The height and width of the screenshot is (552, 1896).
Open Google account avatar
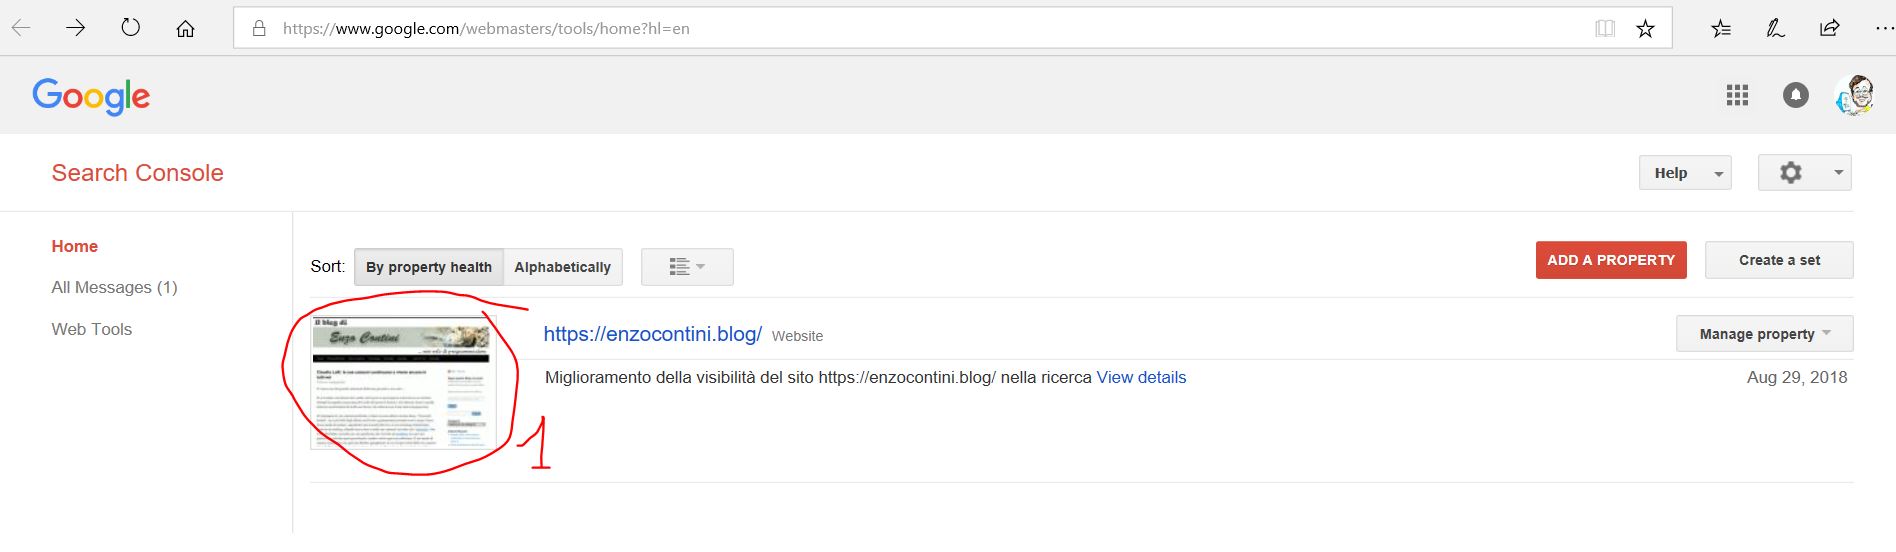pyautogui.click(x=1855, y=95)
